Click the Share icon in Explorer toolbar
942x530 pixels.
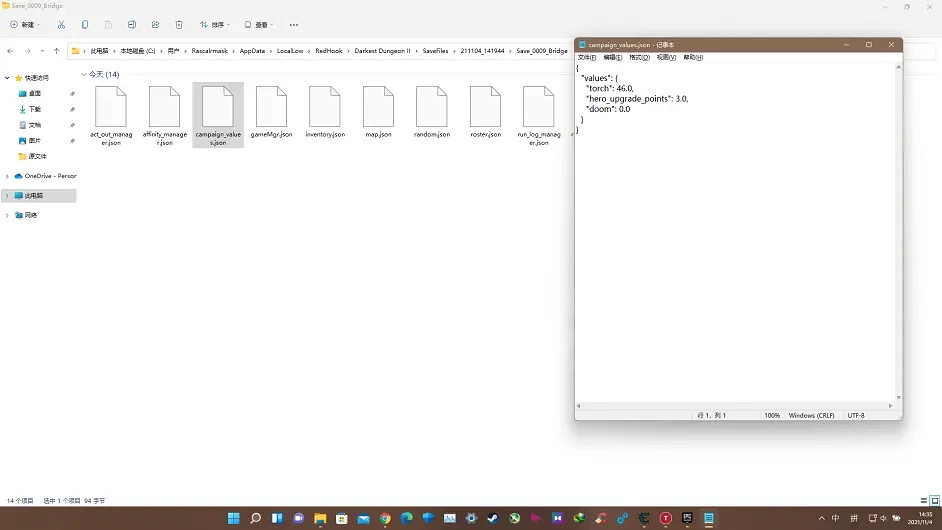point(155,24)
